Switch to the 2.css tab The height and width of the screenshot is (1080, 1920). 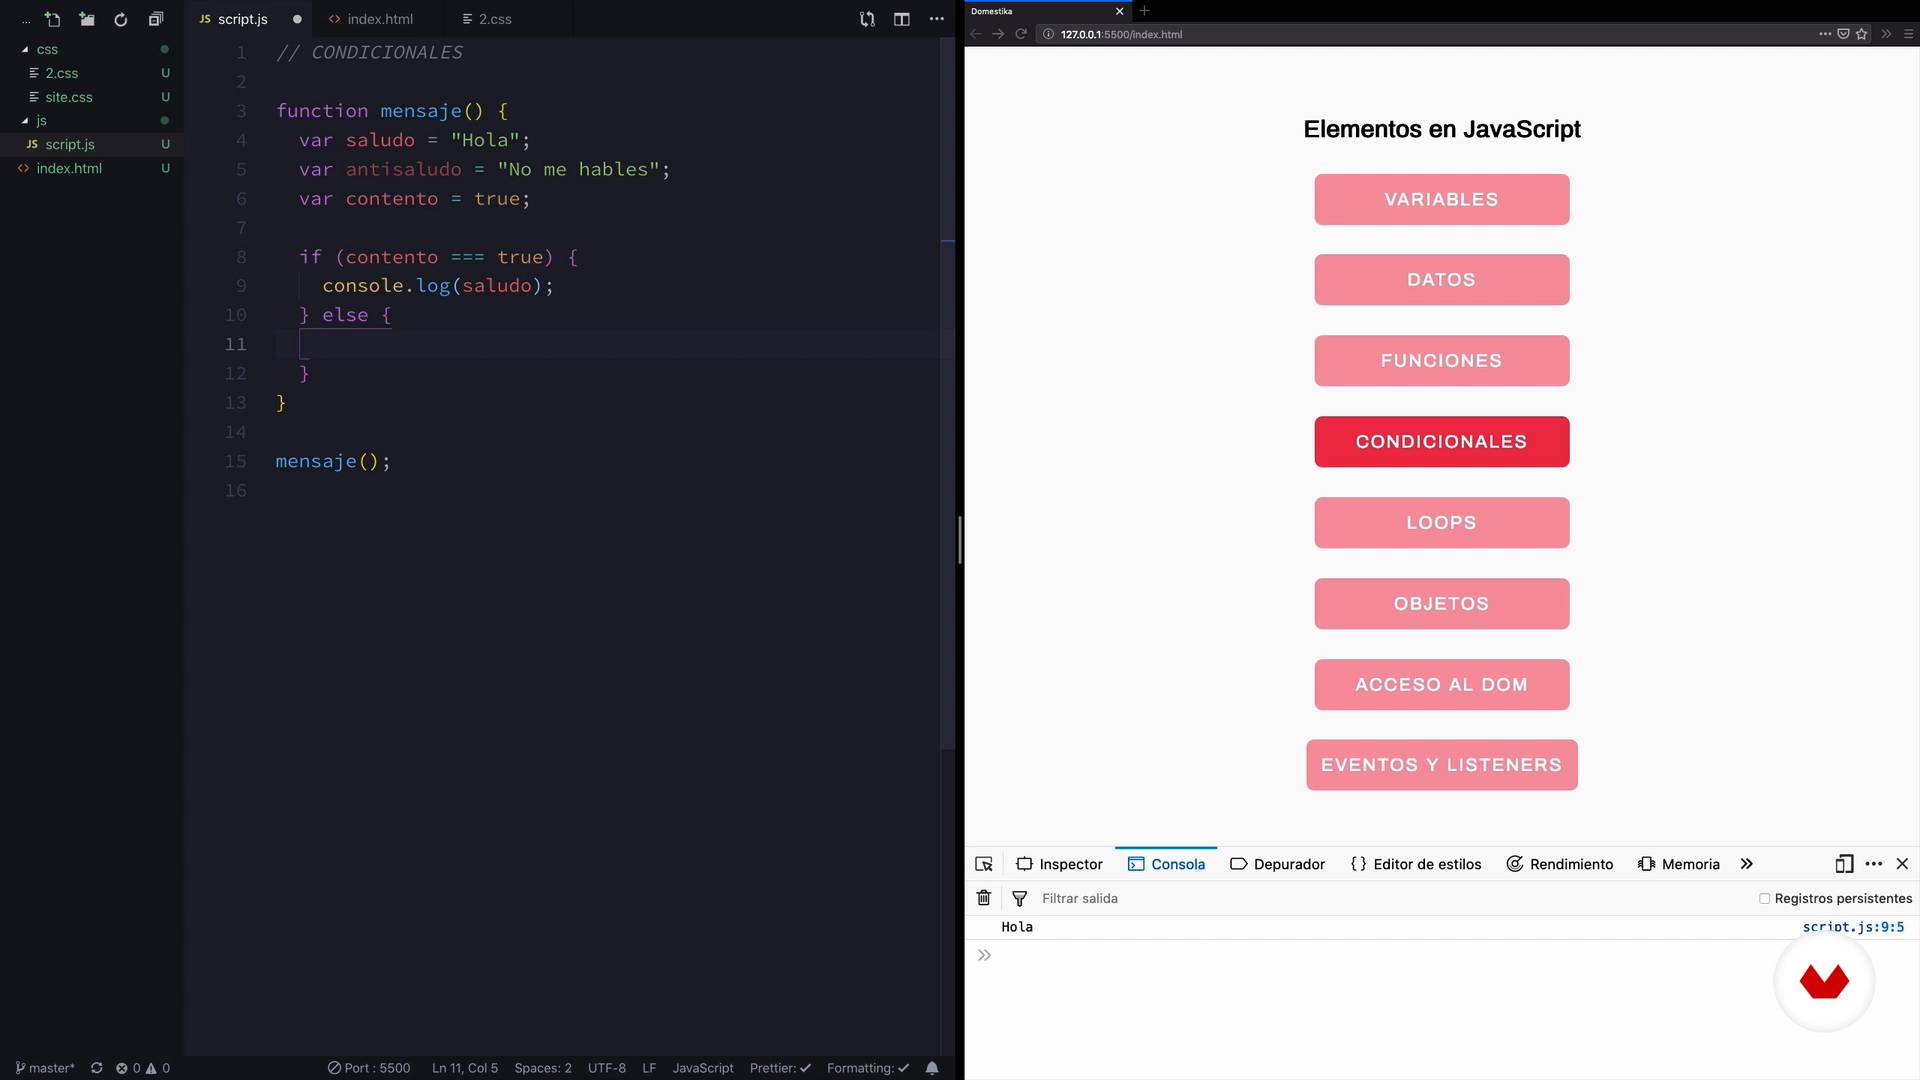(493, 18)
